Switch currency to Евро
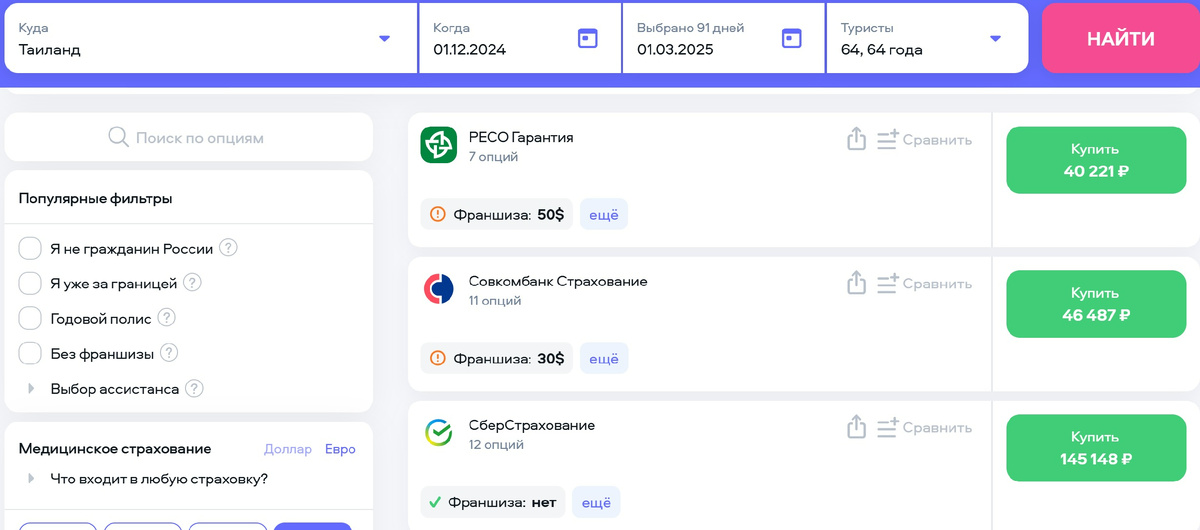This screenshot has height=530, width=1200. tap(340, 449)
